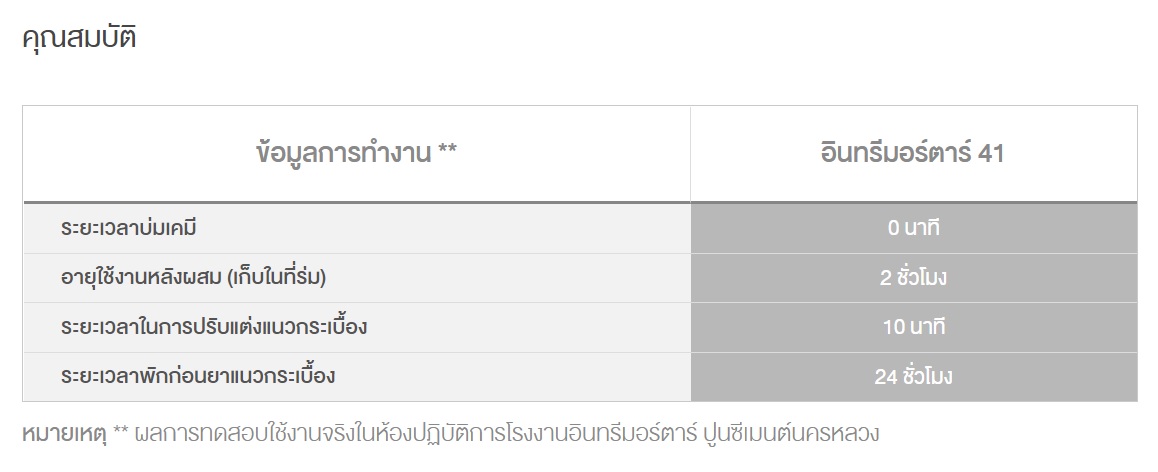Click the double asterisk in the table header
This screenshot has width=1158, height=472.
[448, 149]
